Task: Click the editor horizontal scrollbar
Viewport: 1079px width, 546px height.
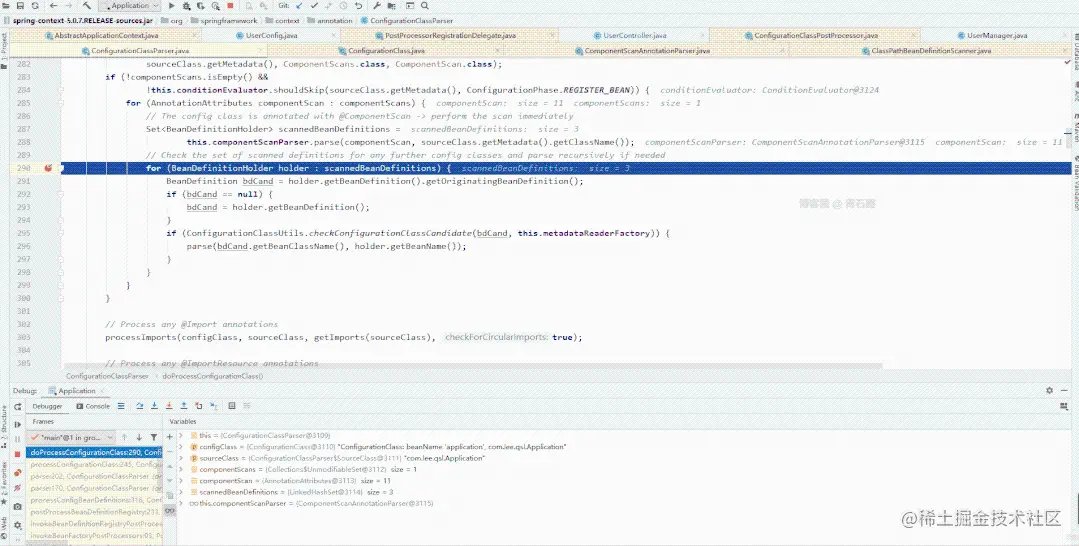Action: tap(471, 366)
